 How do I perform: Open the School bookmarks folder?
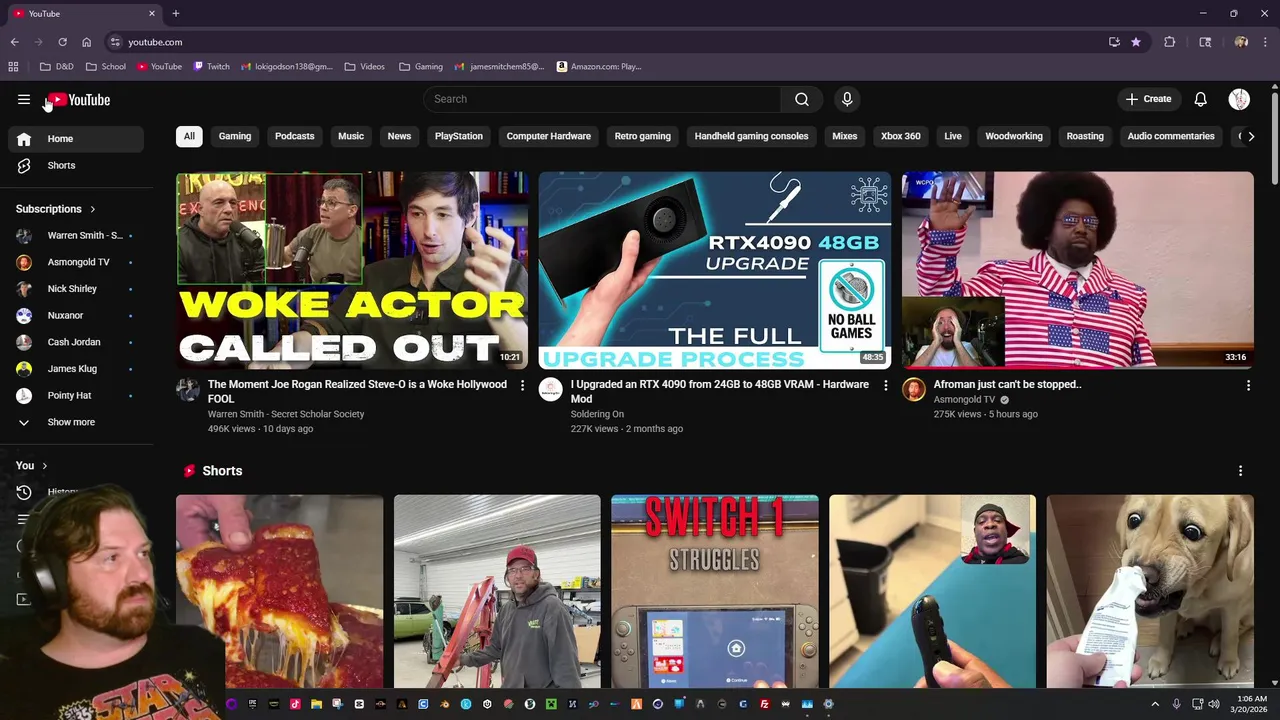(106, 67)
